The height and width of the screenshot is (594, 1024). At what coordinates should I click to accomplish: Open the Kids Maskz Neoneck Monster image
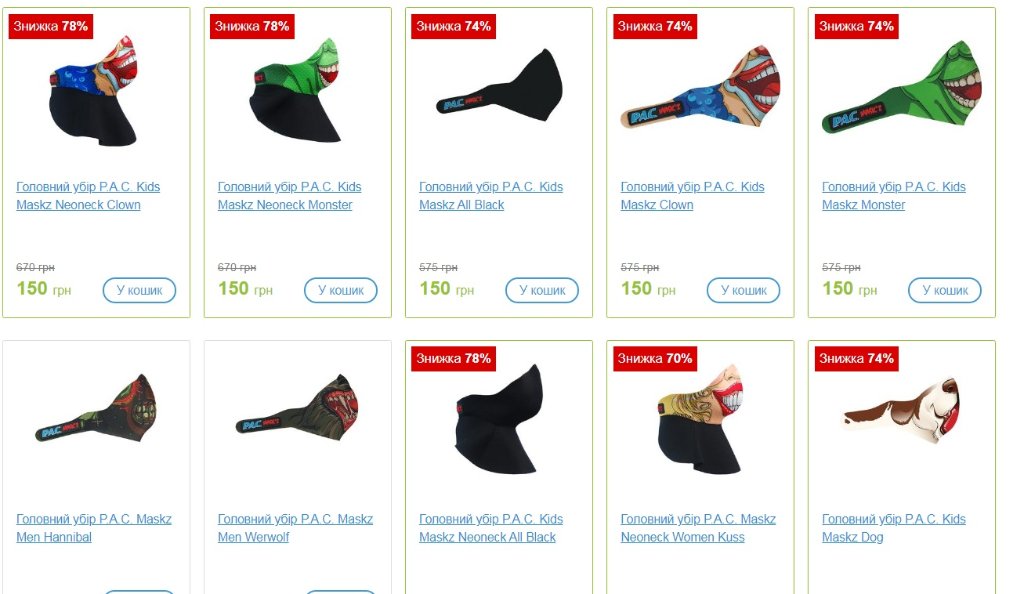(x=295, y=90)
